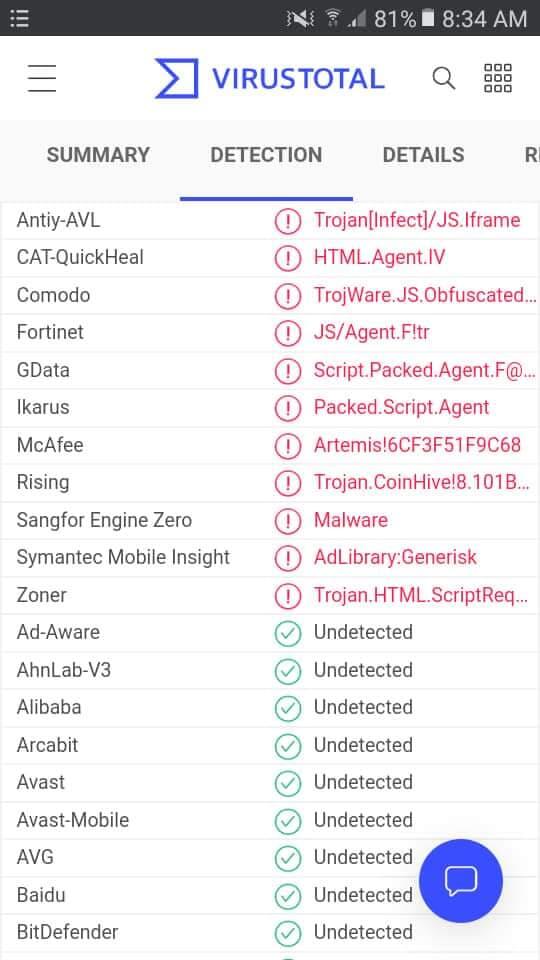Image resolution: width=540 pixels, height=960 pixels.
Task: Select the BitDefender engine row
Action: tap(270, 932)
